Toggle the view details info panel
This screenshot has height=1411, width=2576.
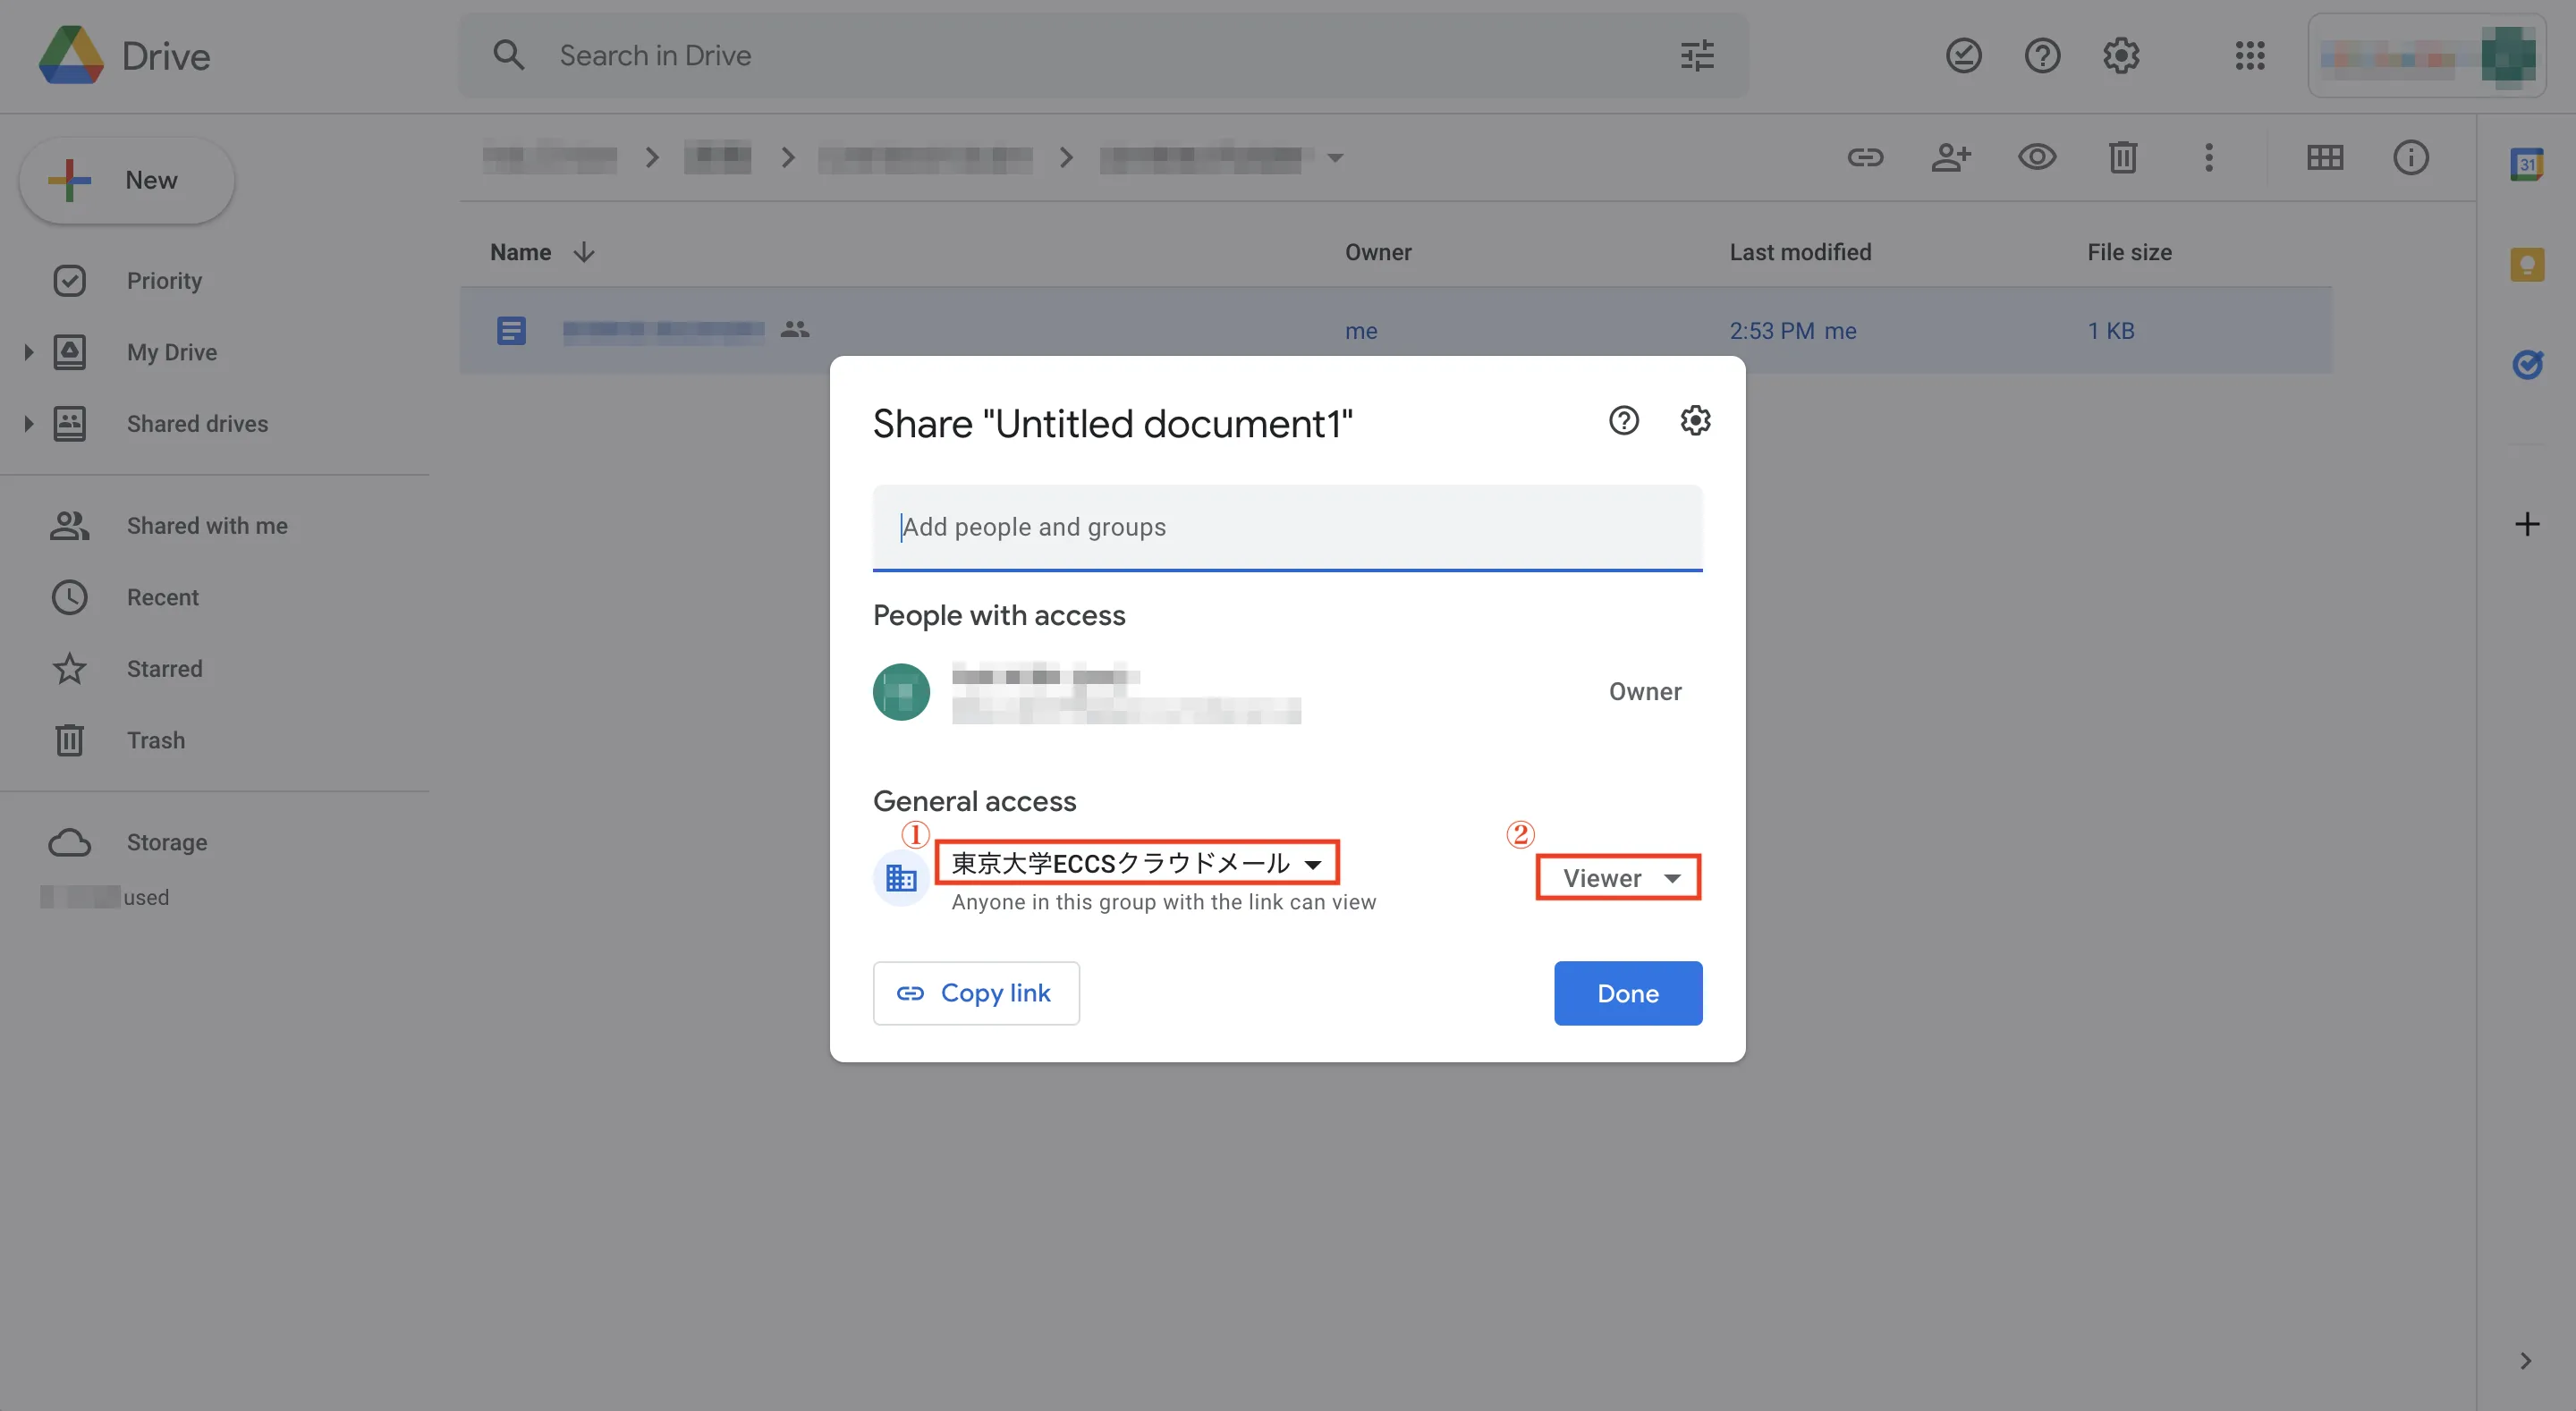pyautogui.click(x=2410, y=157)
